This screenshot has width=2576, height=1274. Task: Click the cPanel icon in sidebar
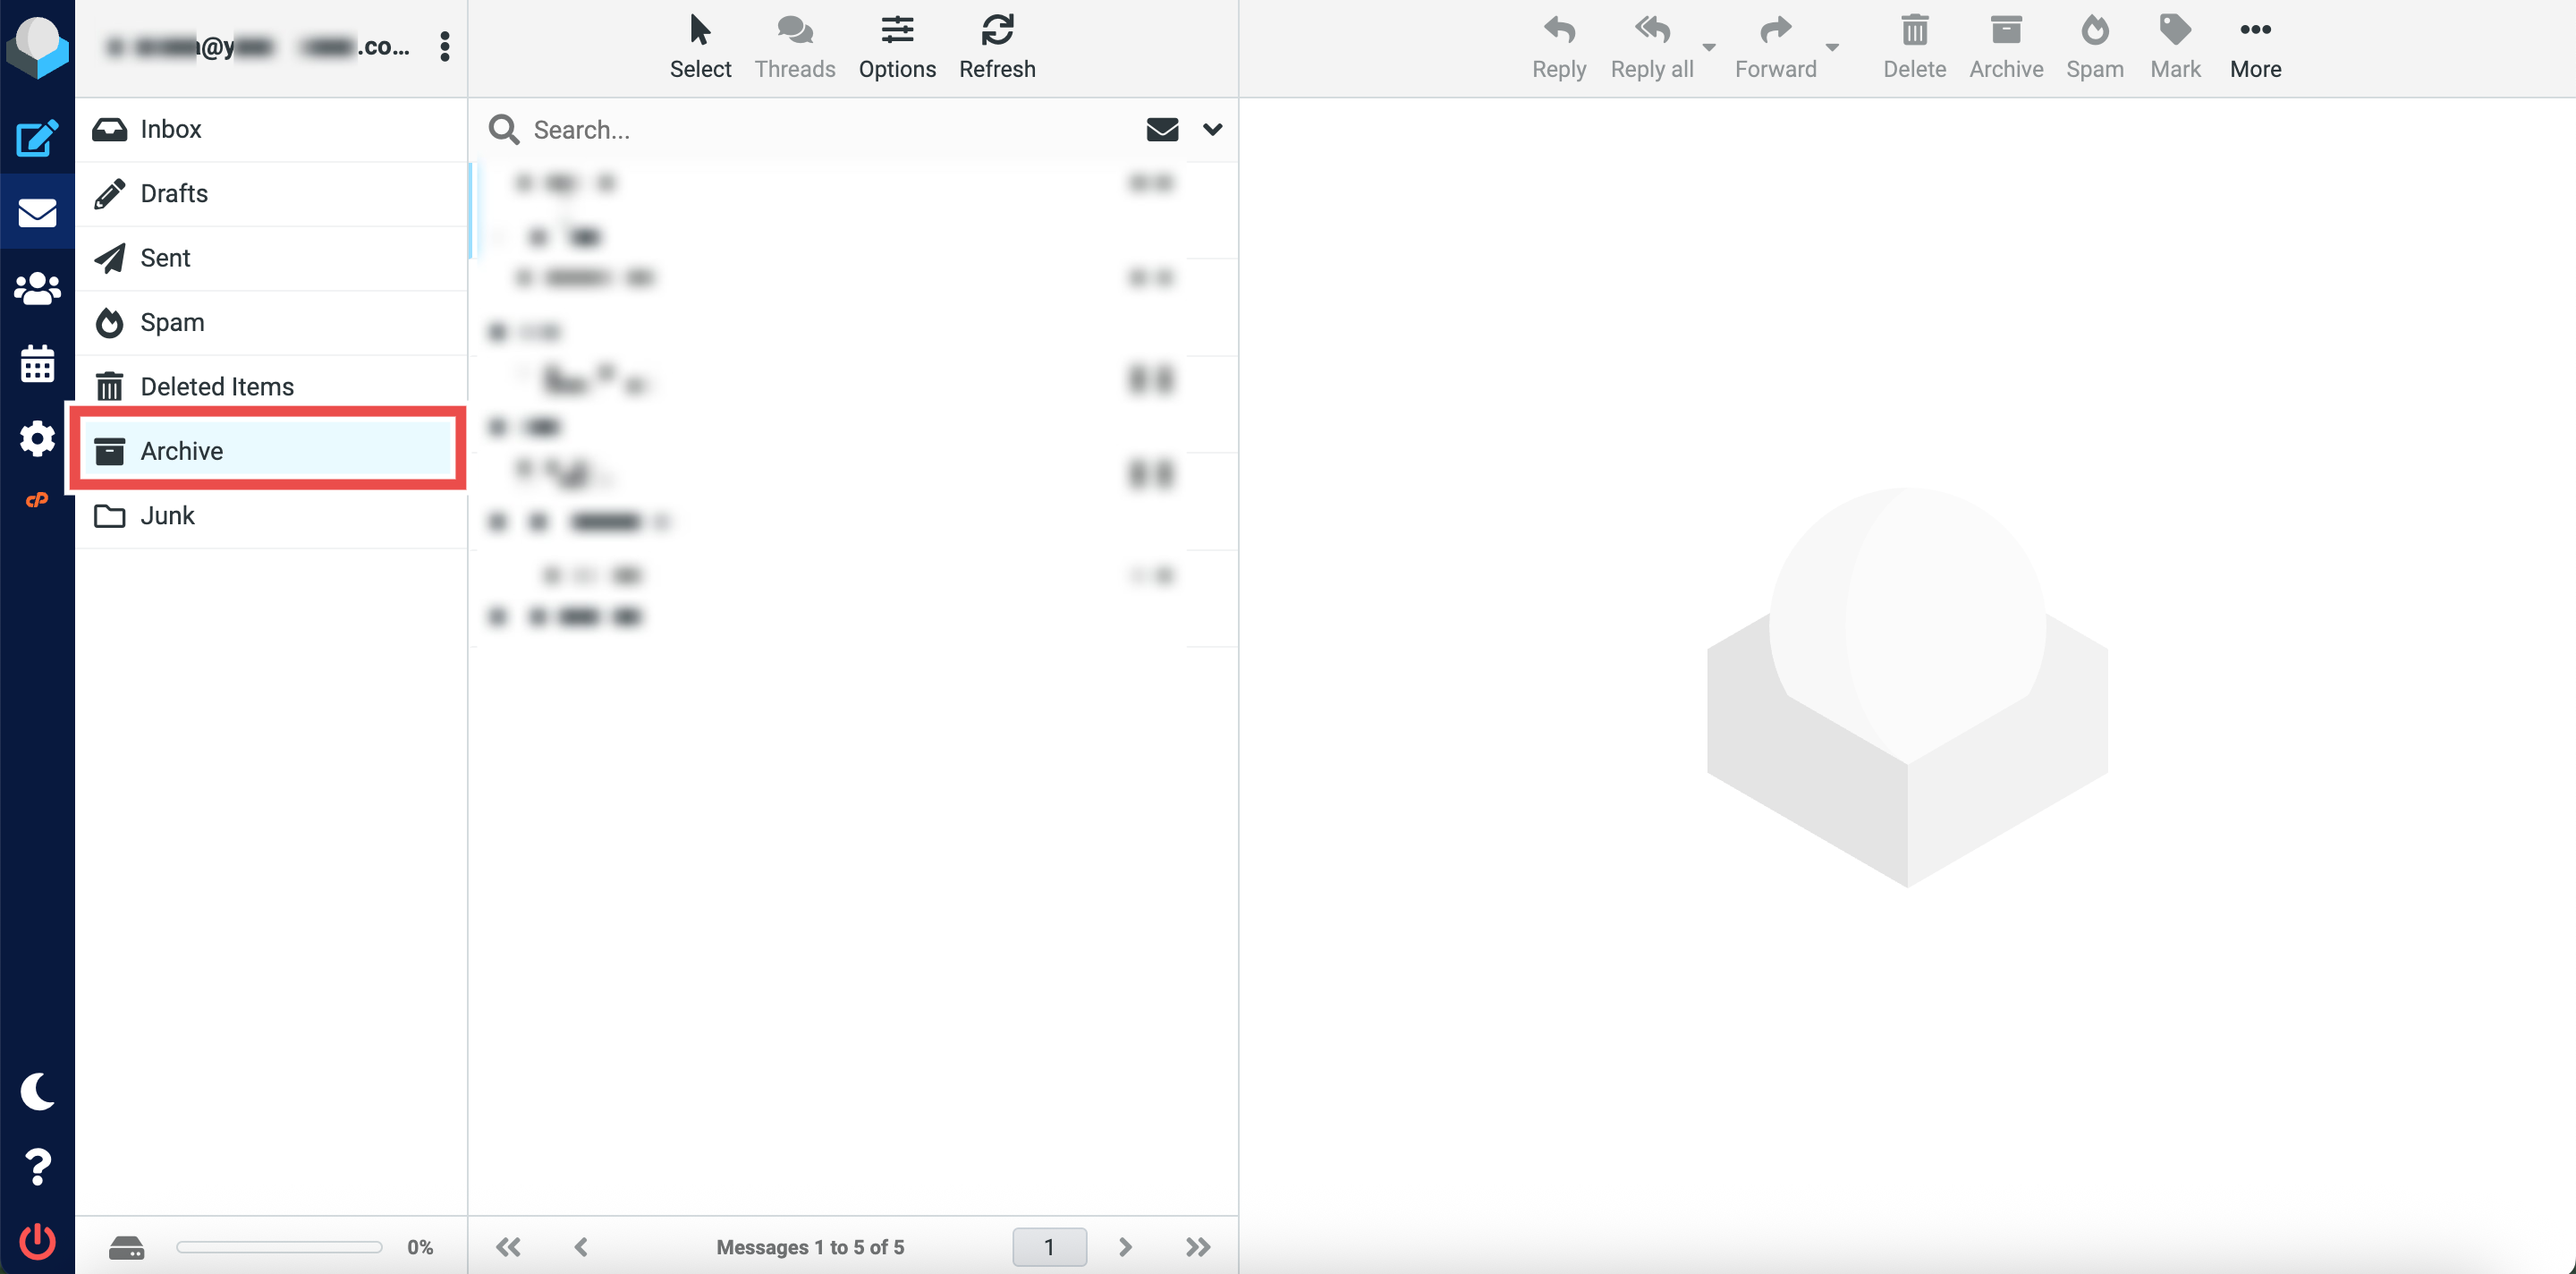click(37, 499)
